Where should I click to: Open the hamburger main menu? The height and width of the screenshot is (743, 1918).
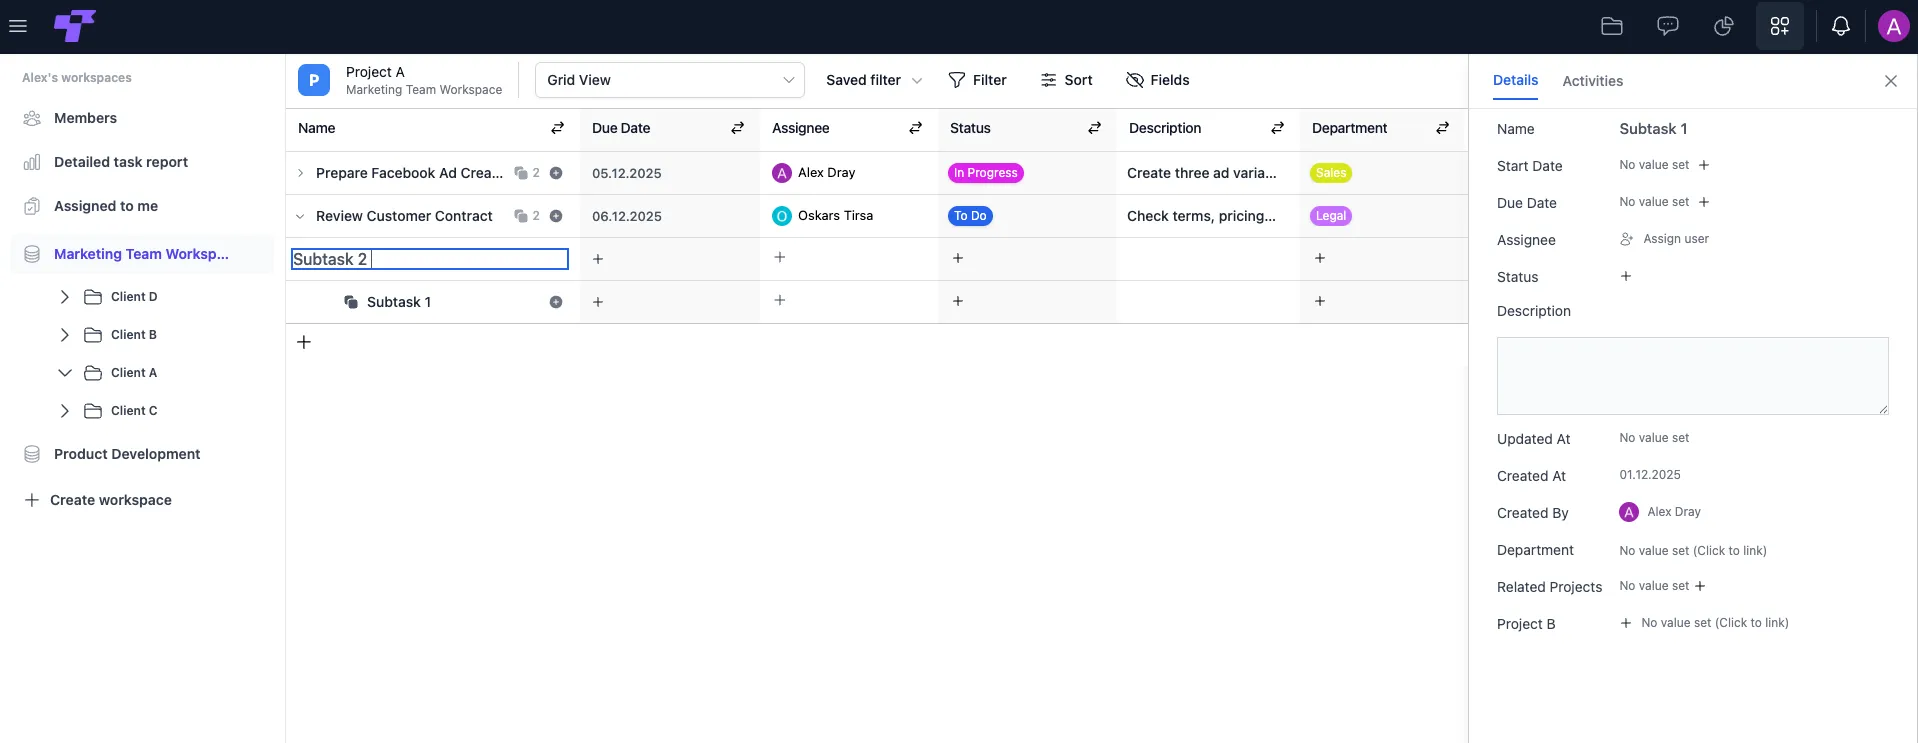[18, 26]
